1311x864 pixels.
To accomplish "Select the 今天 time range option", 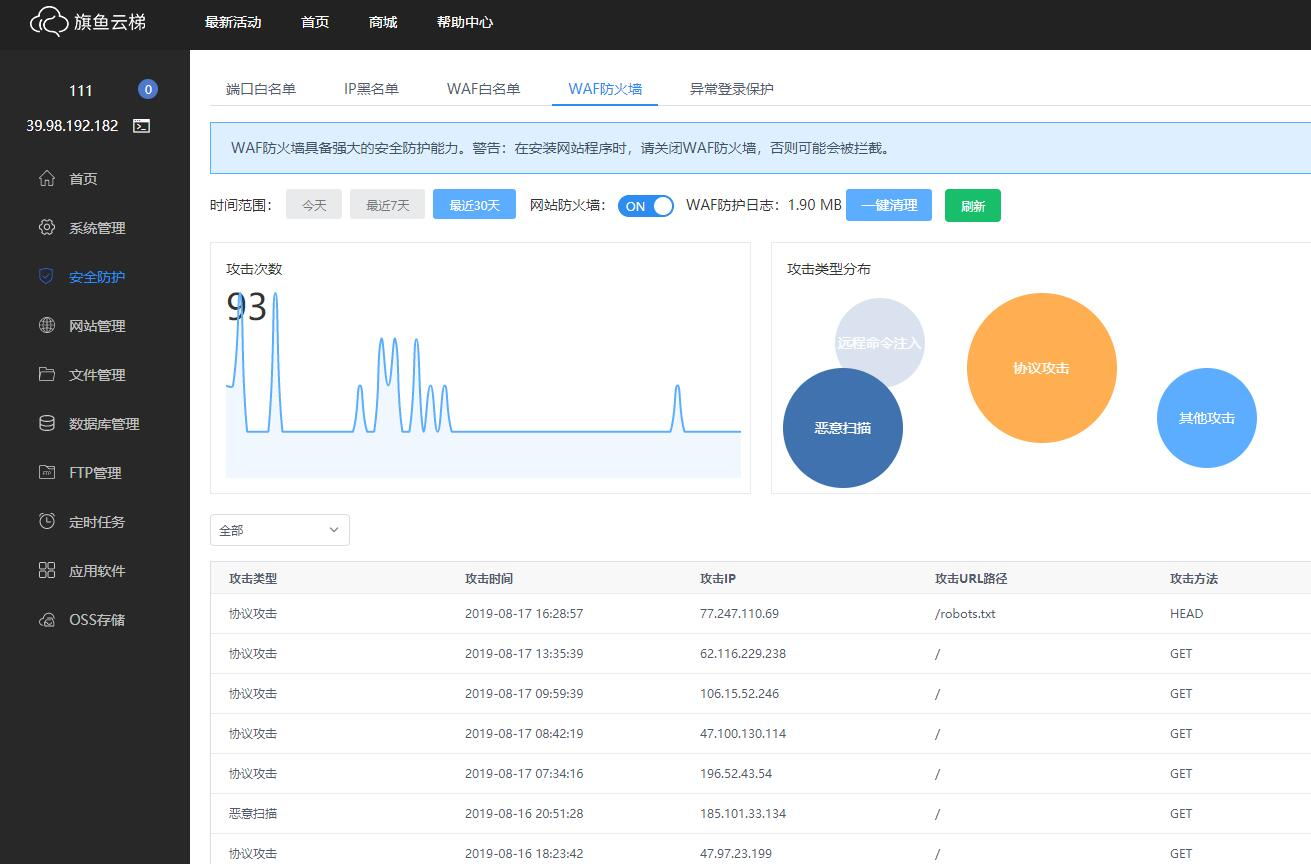I will (314, 205).
